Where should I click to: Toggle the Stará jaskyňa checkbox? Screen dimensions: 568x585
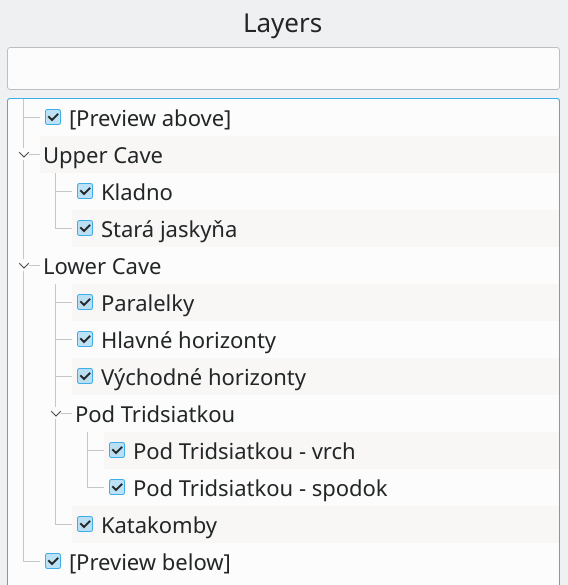85,228
